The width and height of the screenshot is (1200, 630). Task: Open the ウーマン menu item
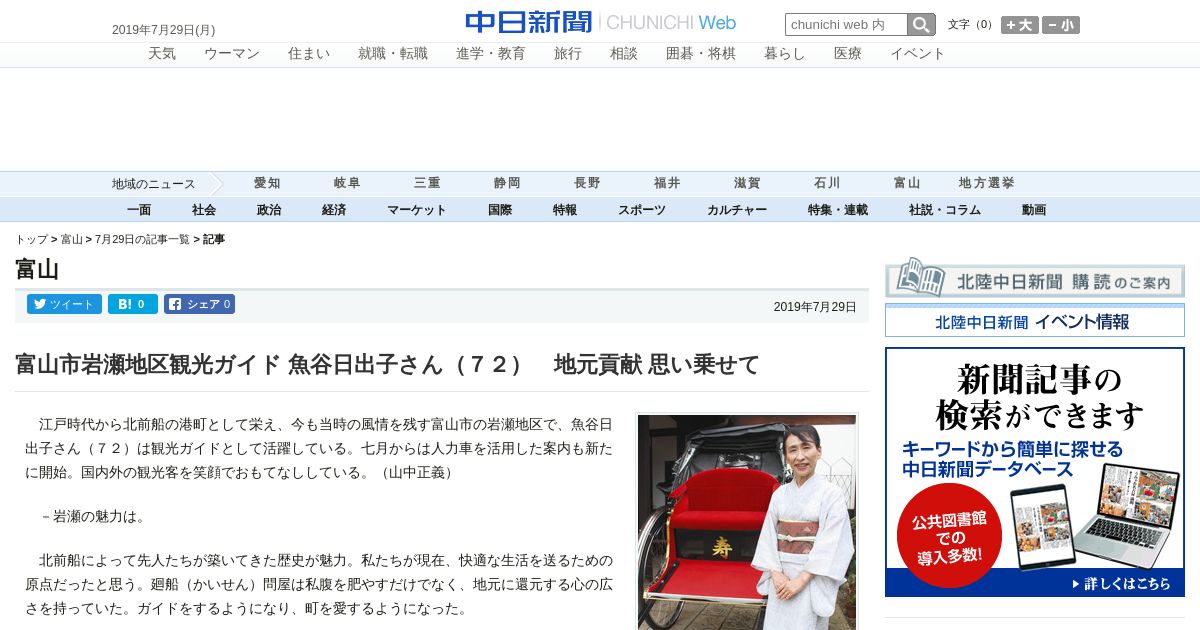tap(232, 54)
